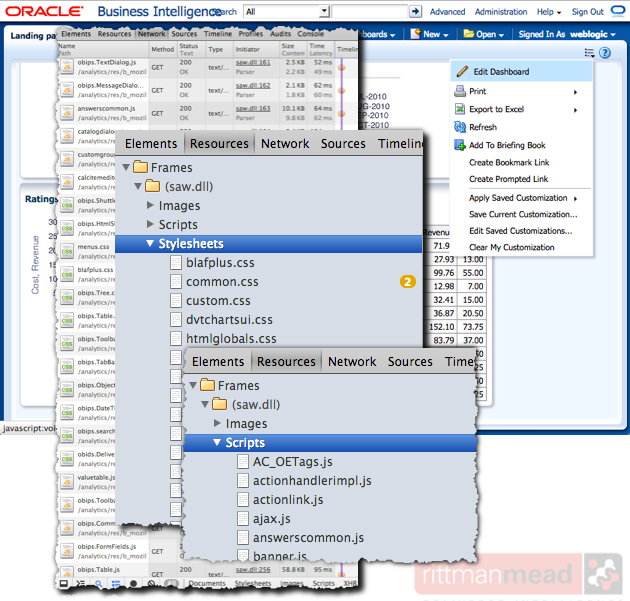Click the green Refresh icon
Image resolution: width=630 pixels, height=601 pixels.
coord(460,127)
